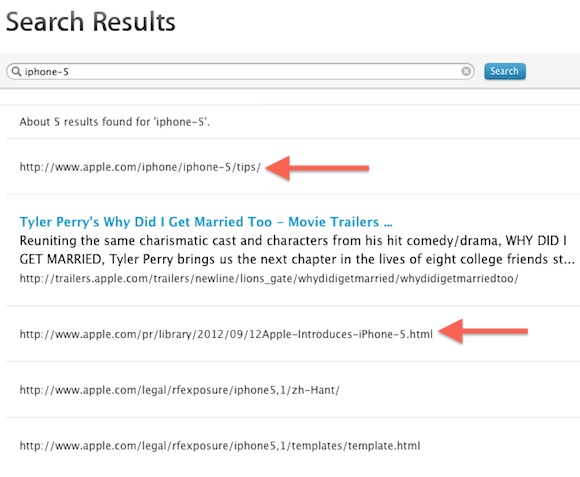Clear the search field with the X icon
580x477 pixels.
pos(466,71)
